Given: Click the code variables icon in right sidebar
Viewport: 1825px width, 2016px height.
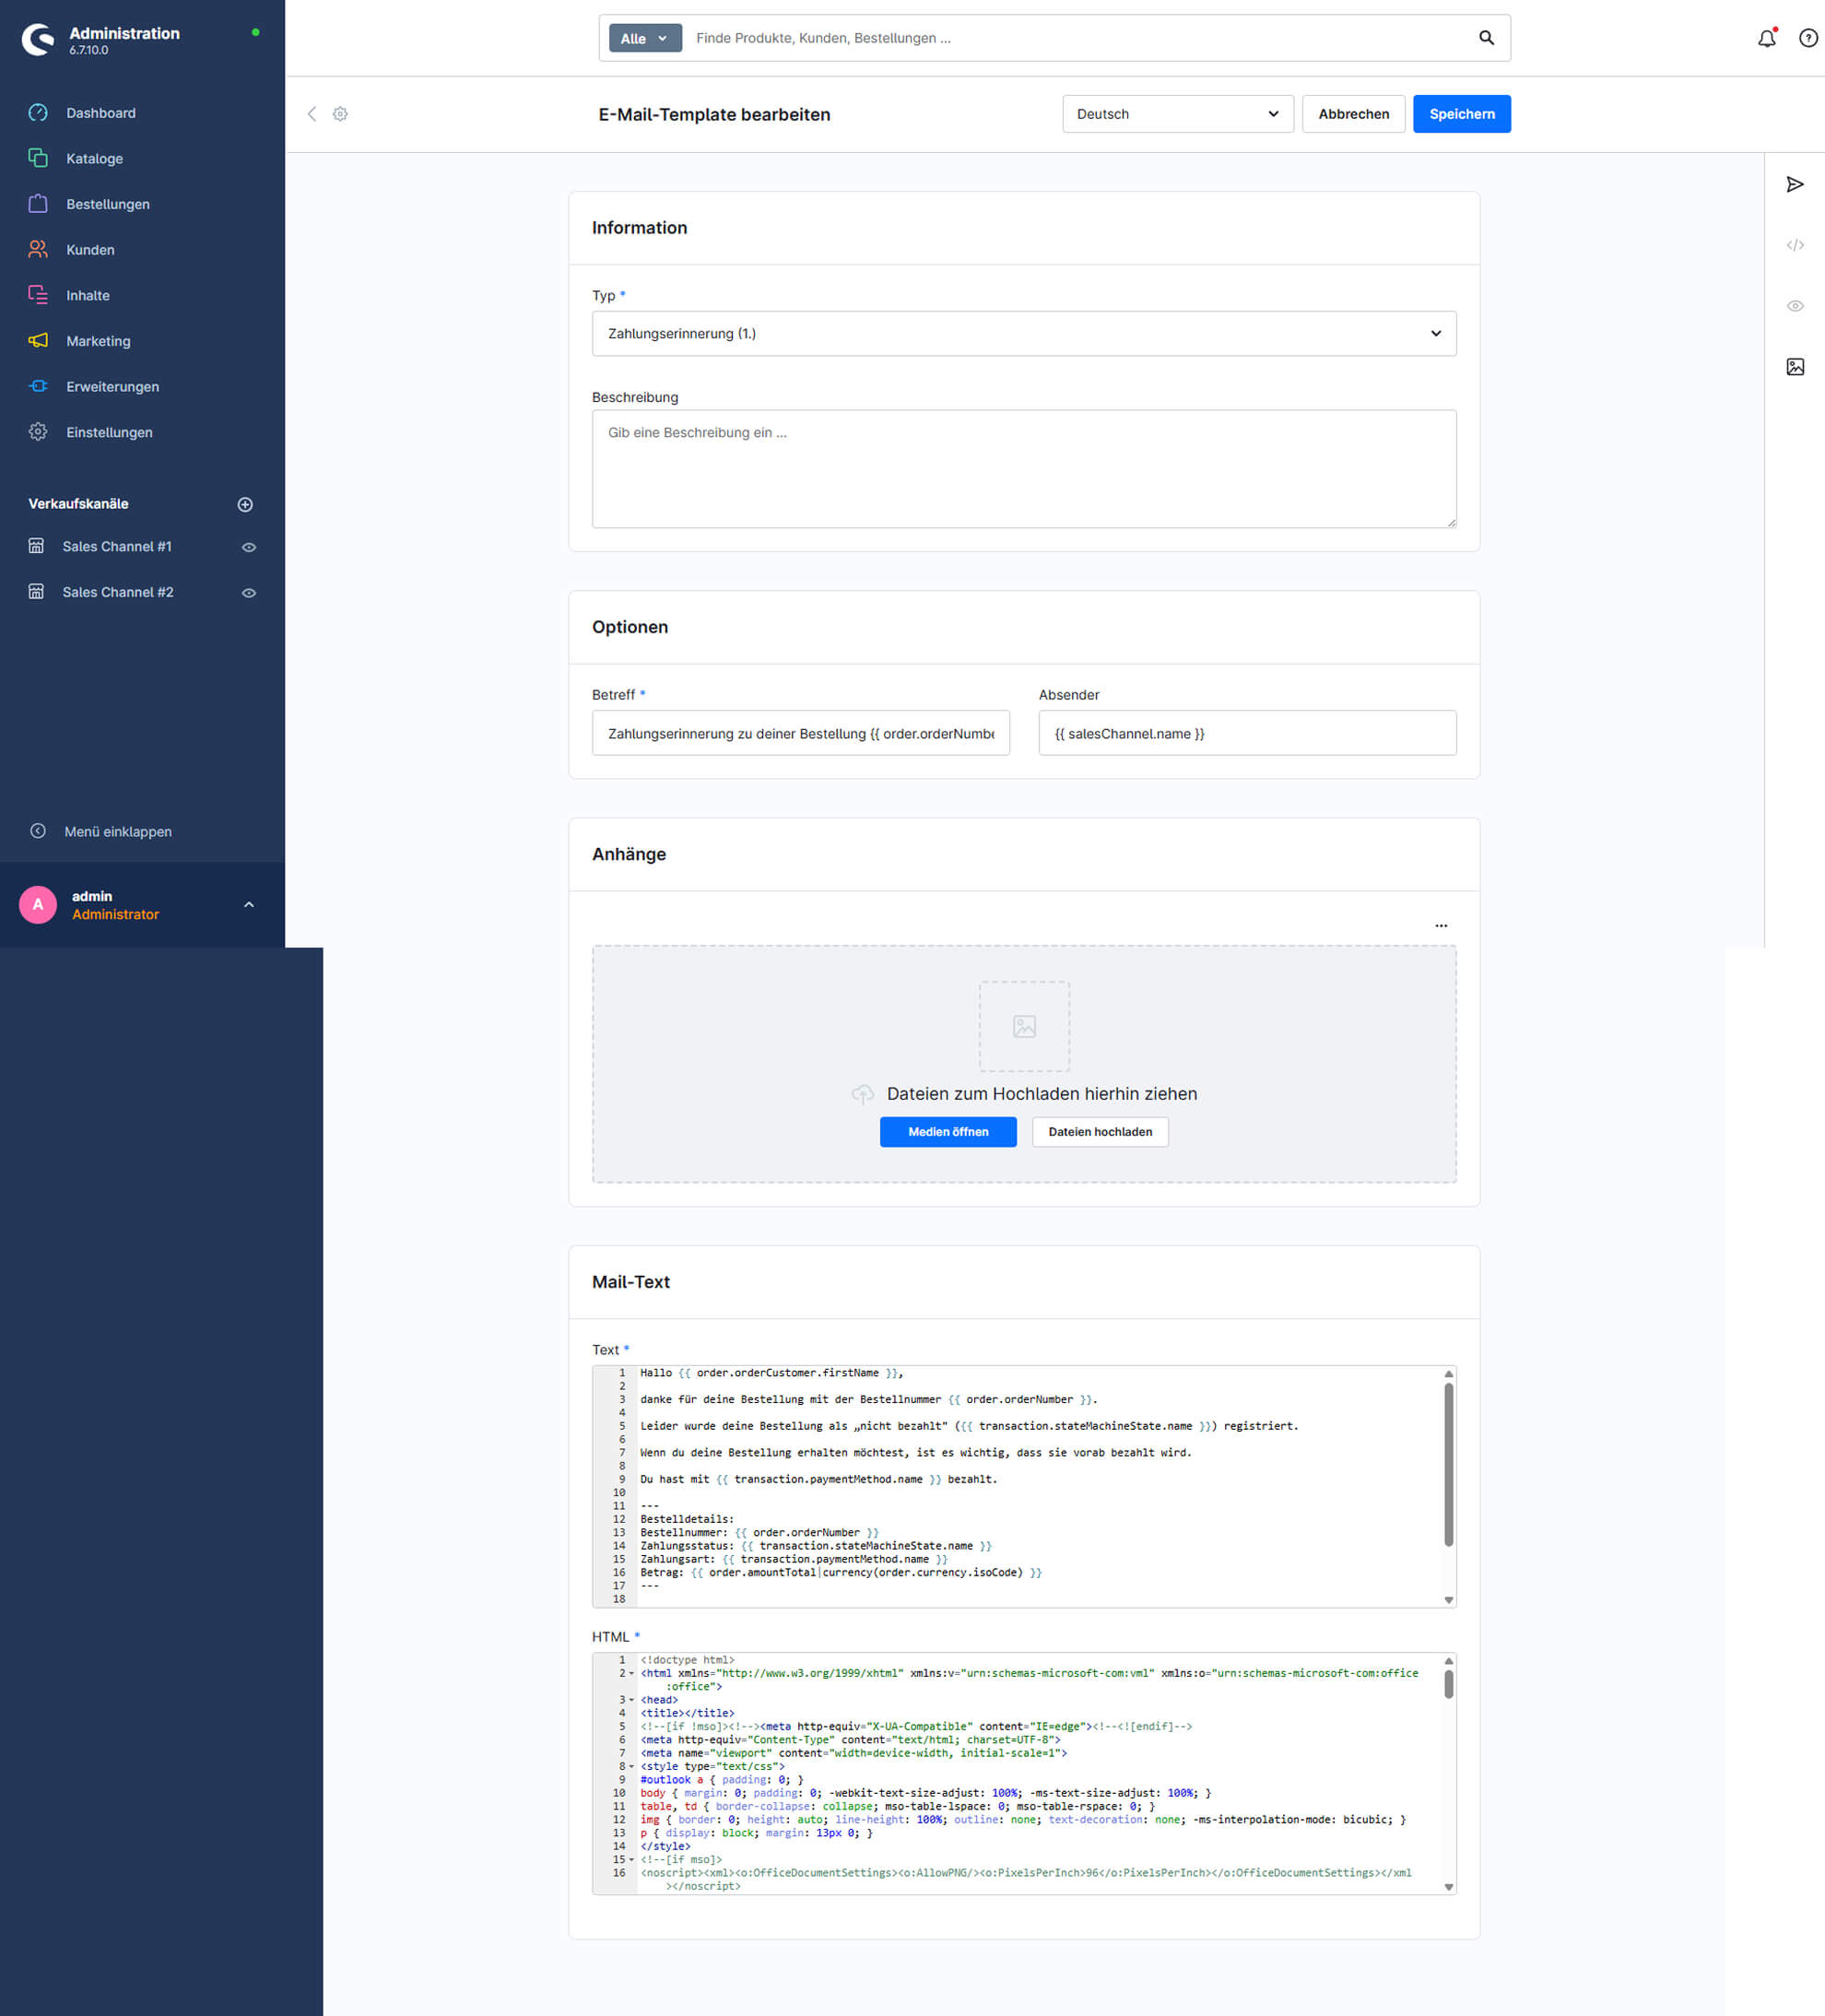Looking at the screenshot, I should (1795, 245).
